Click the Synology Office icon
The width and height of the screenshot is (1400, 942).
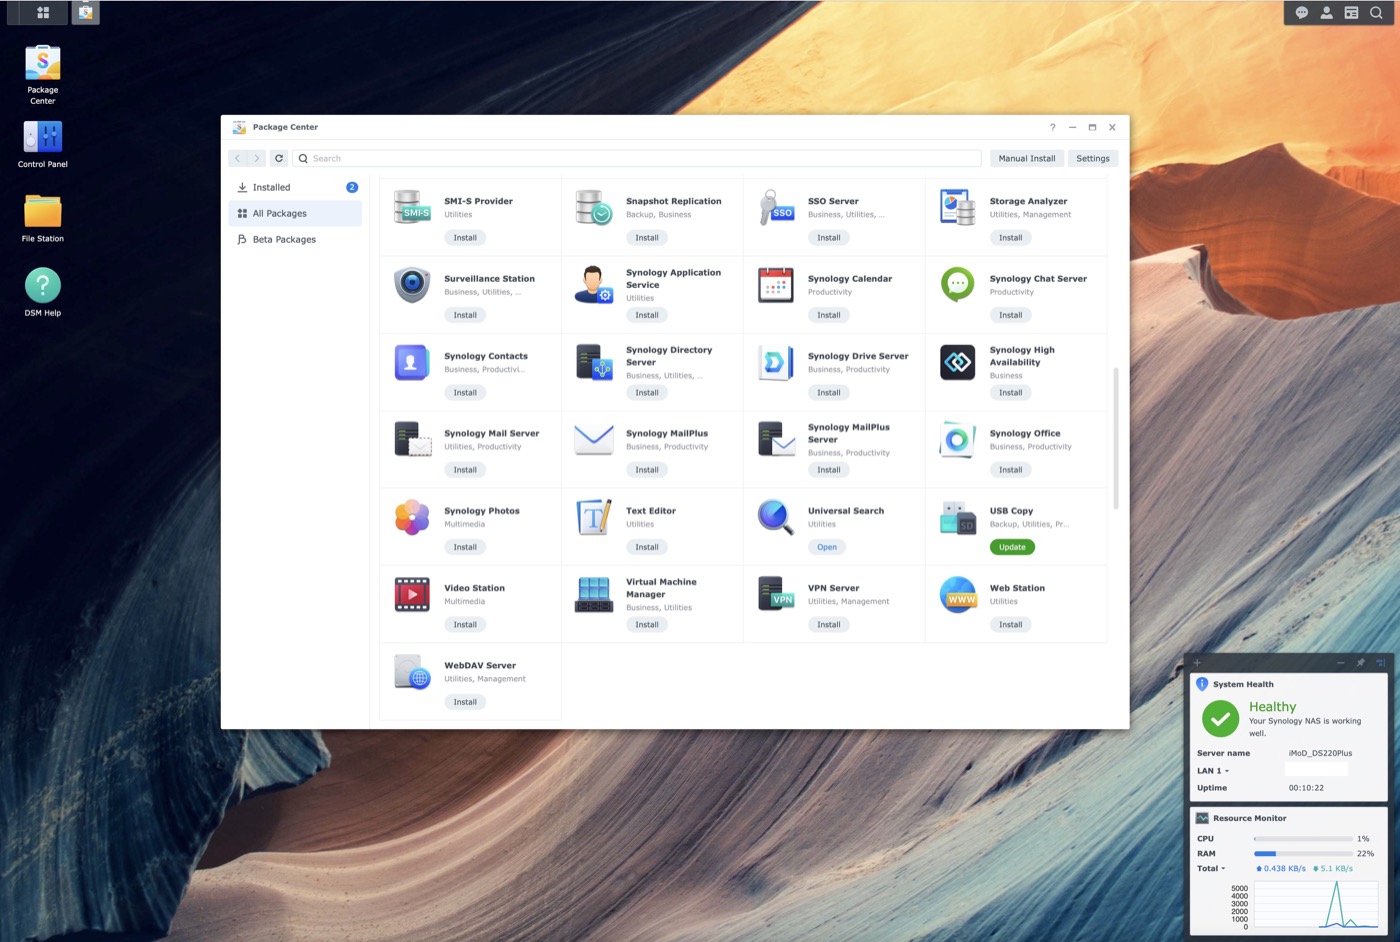[958, 439]
